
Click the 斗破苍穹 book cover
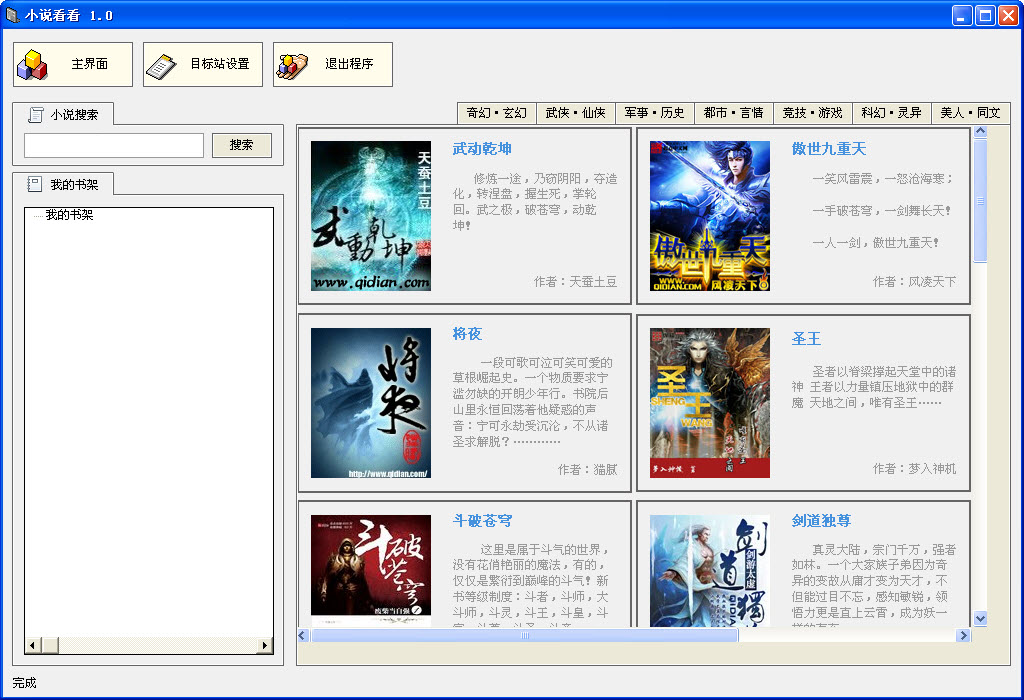tap(371, 571)
